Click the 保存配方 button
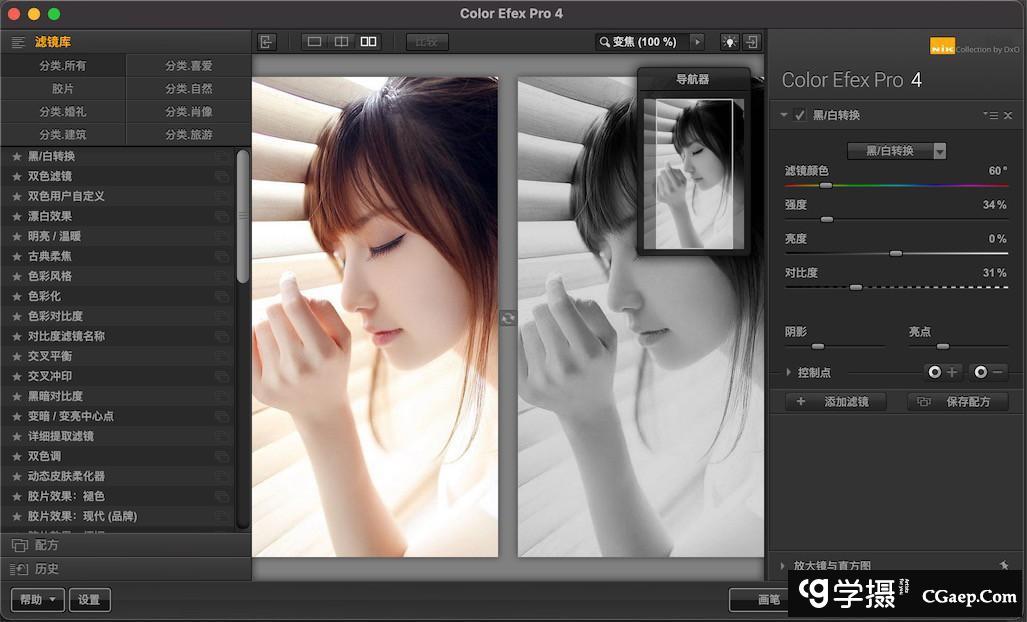This screenshot has width=1027, height=622. pyautogui.click(x=957, y=402)
